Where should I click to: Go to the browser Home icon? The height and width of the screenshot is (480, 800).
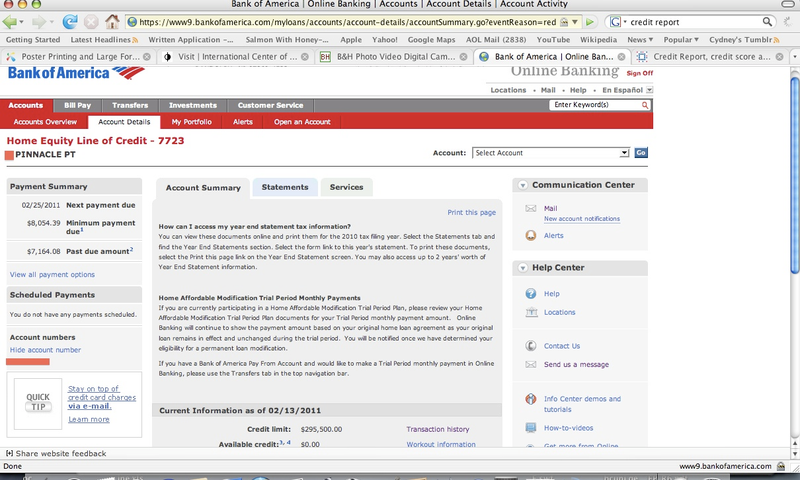[112, 22]
